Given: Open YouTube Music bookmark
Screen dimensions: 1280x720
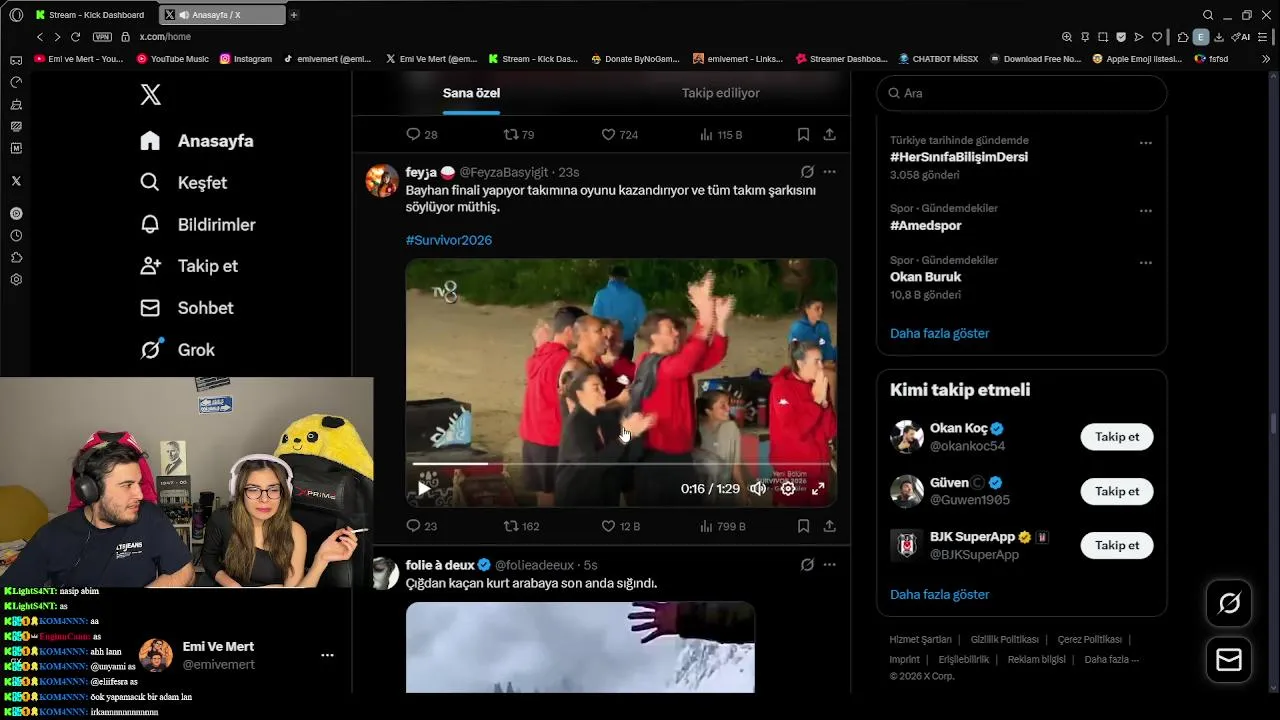Looking at the screenshot, I should tap(173, 59).
